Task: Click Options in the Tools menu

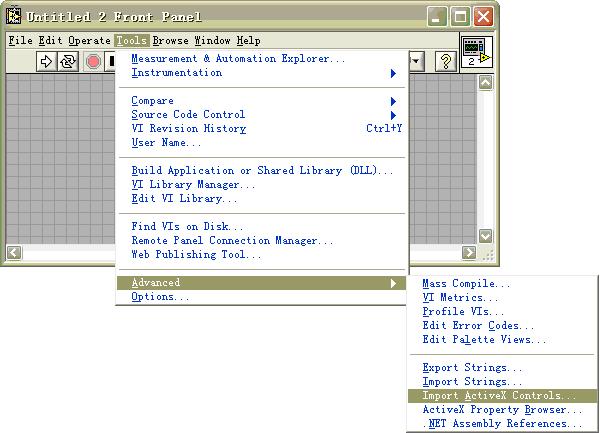Action: click(x=160, y=297)
